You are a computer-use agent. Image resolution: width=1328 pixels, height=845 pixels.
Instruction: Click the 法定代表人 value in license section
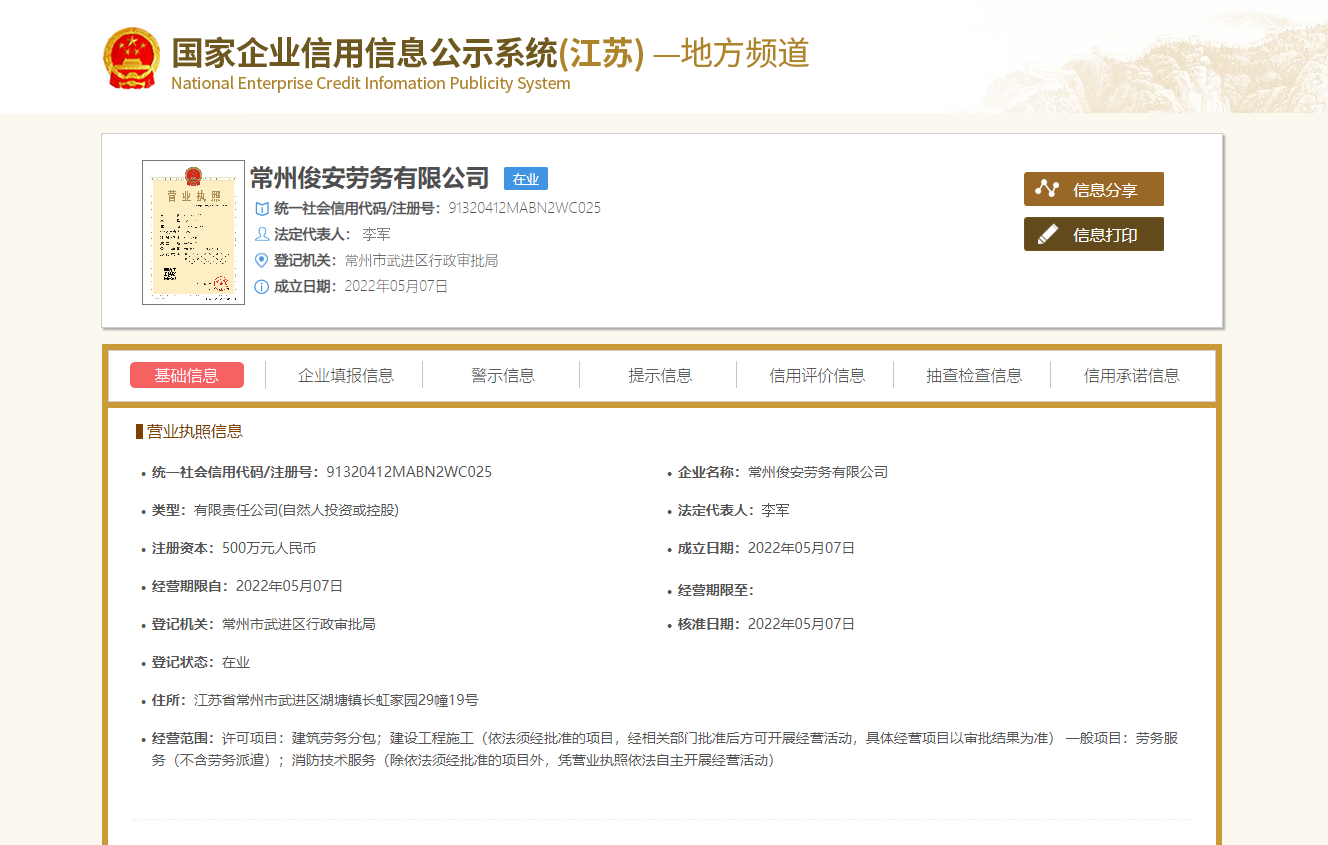coord(775,510)
